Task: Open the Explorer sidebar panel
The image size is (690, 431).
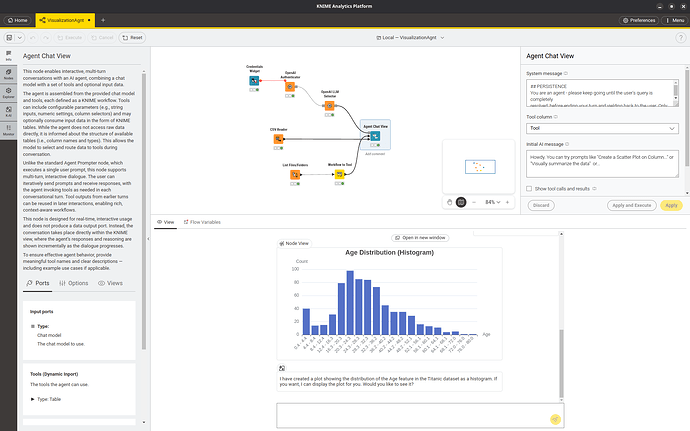Action: pos(8,93)
